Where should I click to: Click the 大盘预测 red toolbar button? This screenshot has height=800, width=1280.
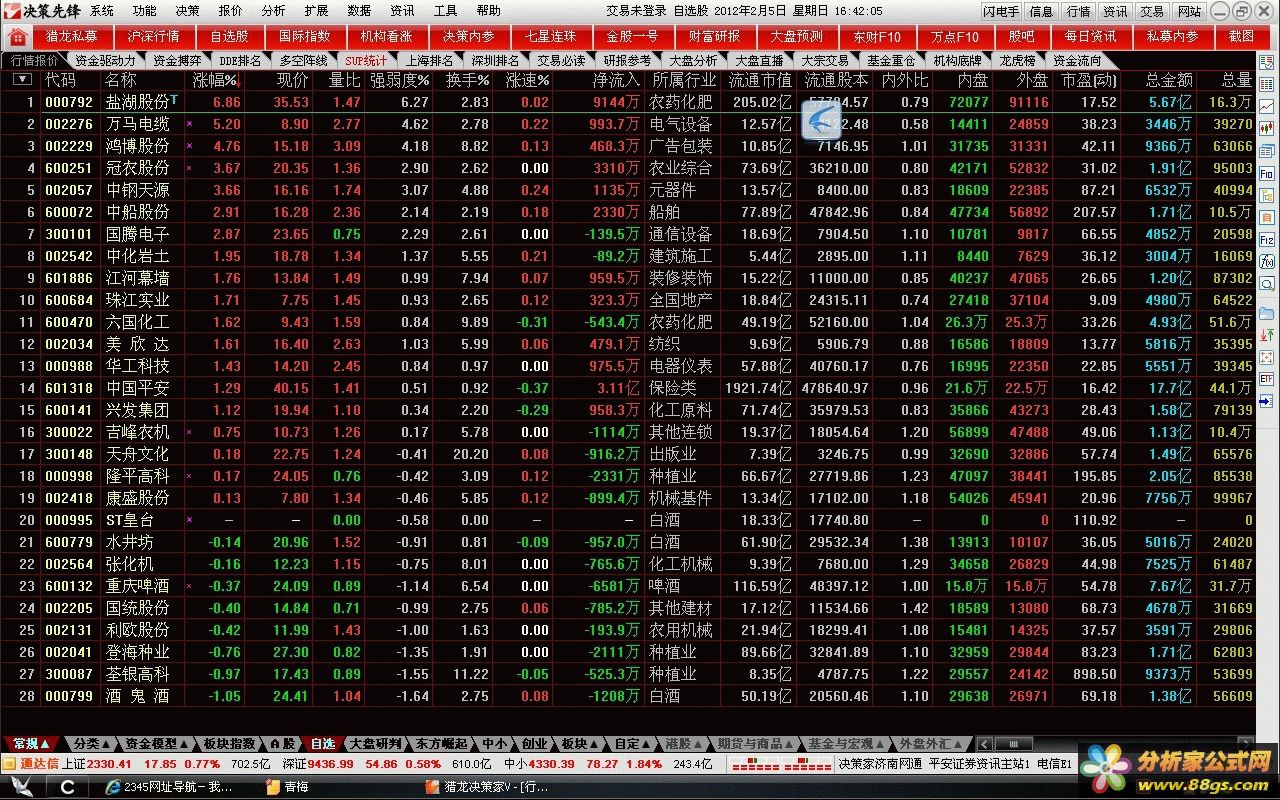tap(797, 36)
